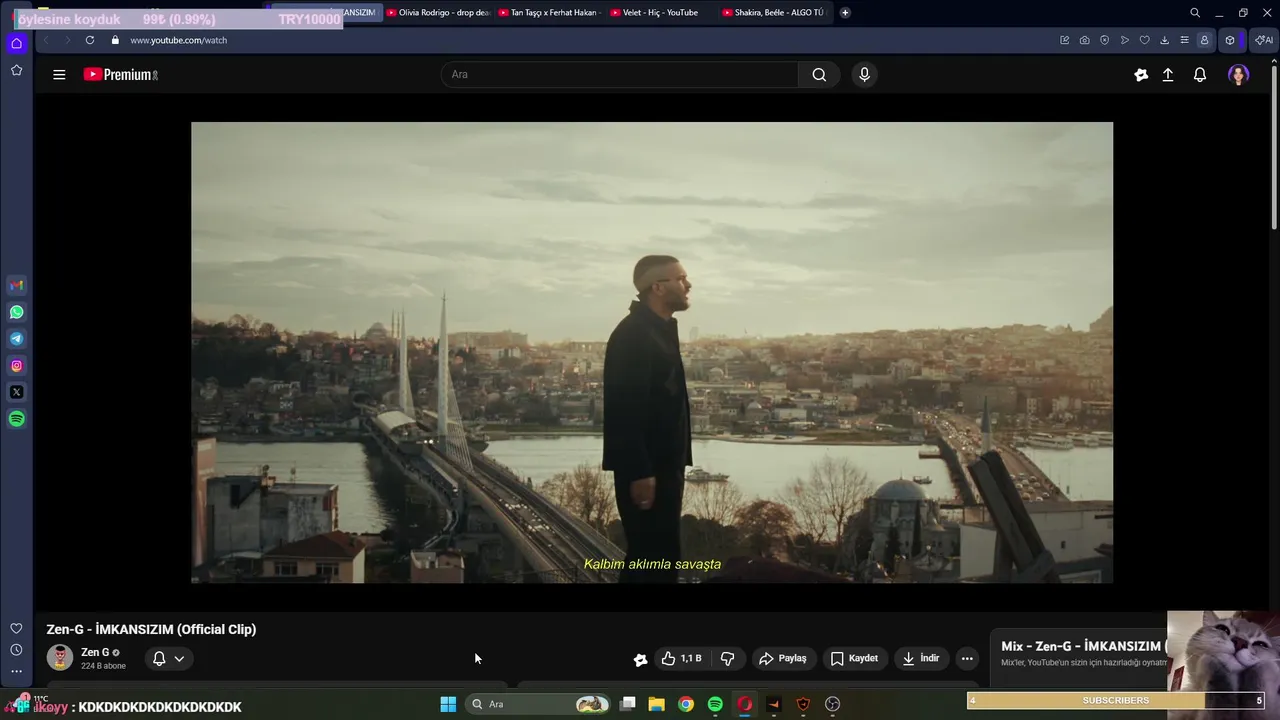Viewport: 1280px width, 720px height.
Task: Open Spotify in the Opera sidebar
Action: (16, 419)
